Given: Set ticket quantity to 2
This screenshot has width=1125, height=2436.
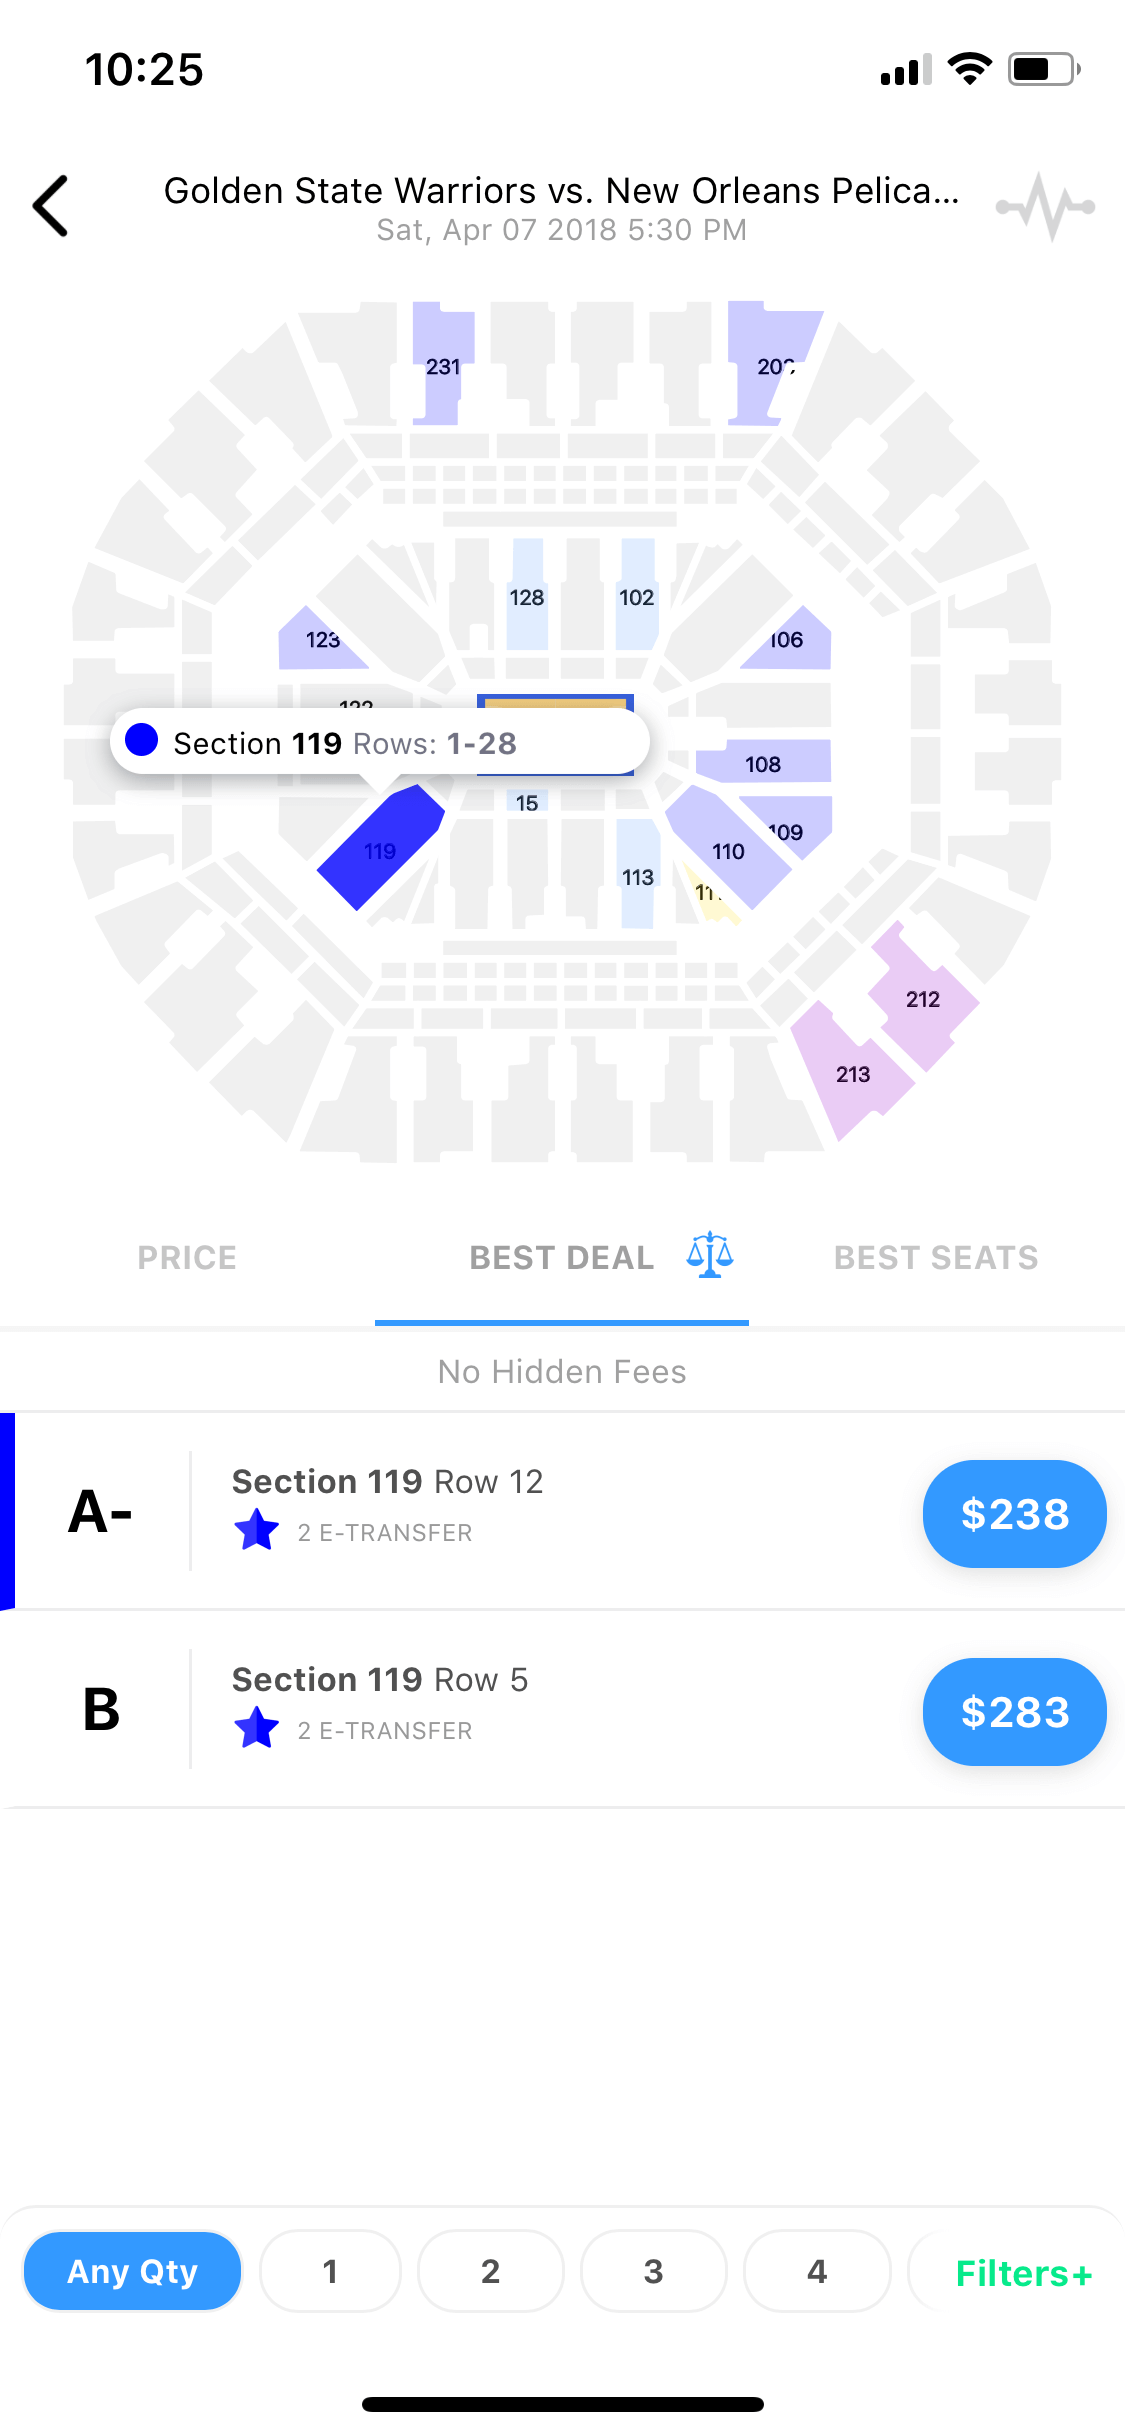Looking at the screenshot, I should coord(490,2271).
